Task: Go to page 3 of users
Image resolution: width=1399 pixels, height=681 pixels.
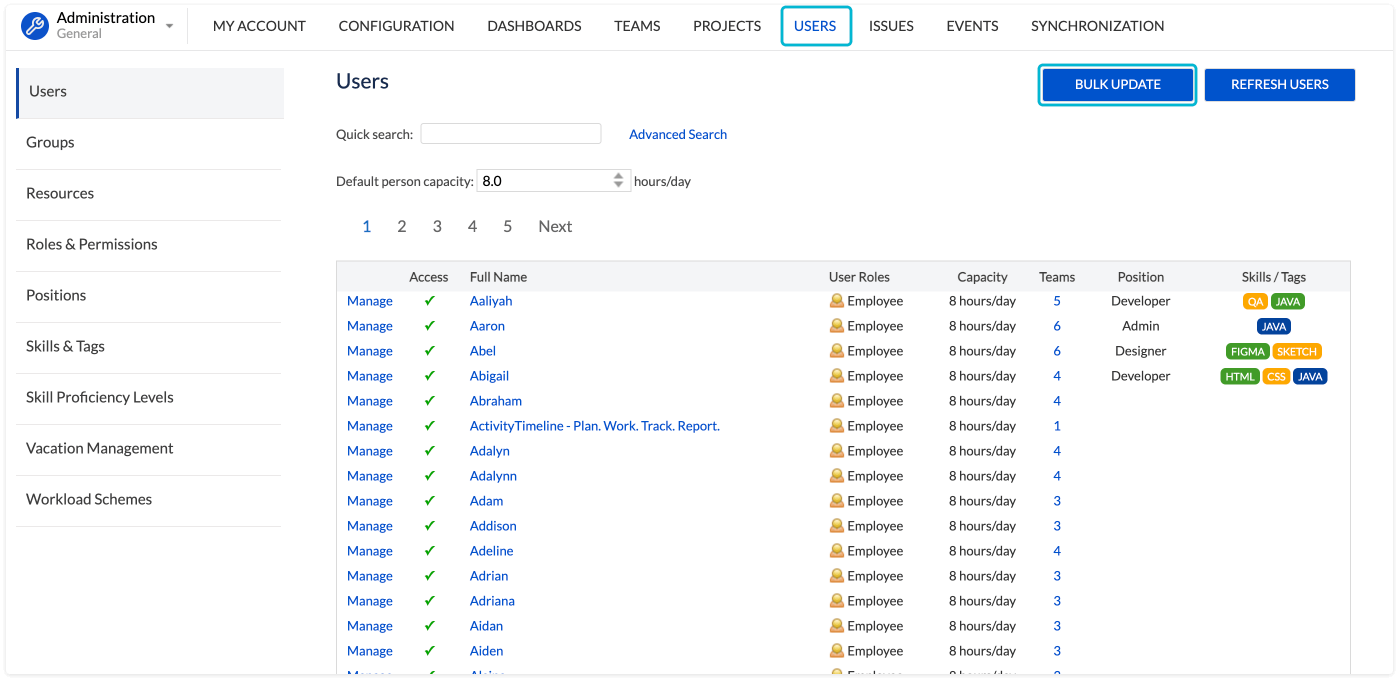Action: coord(437,226)
